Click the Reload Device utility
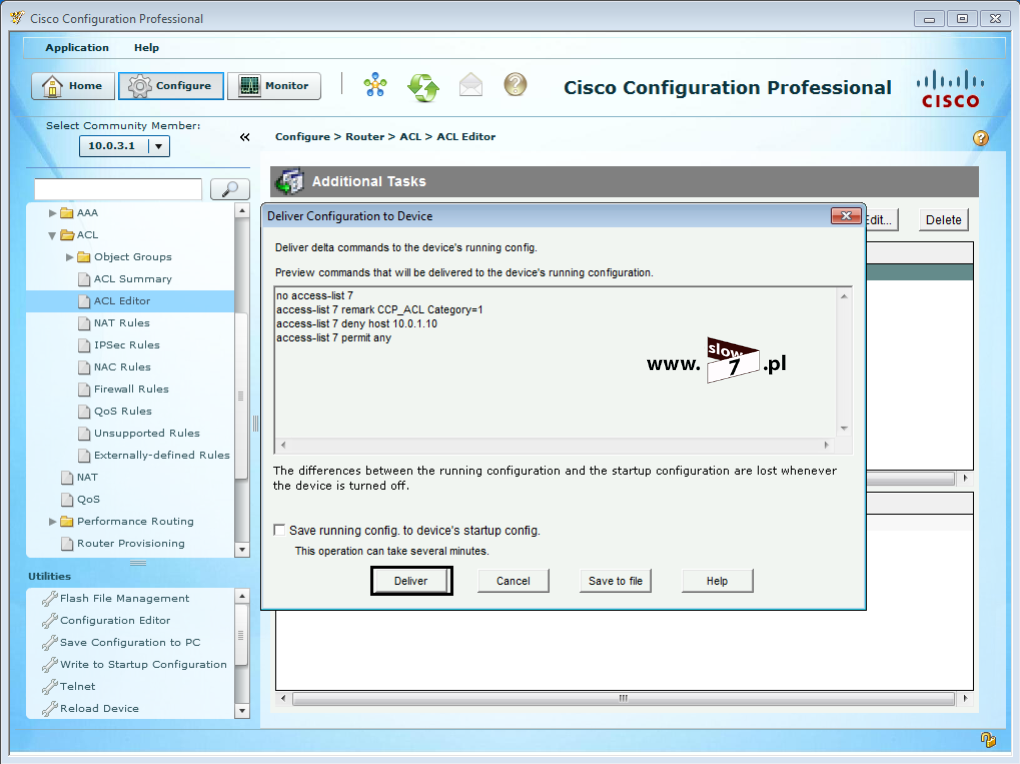Viewport: 1020px width, 764px height. (x=99, y=709)
